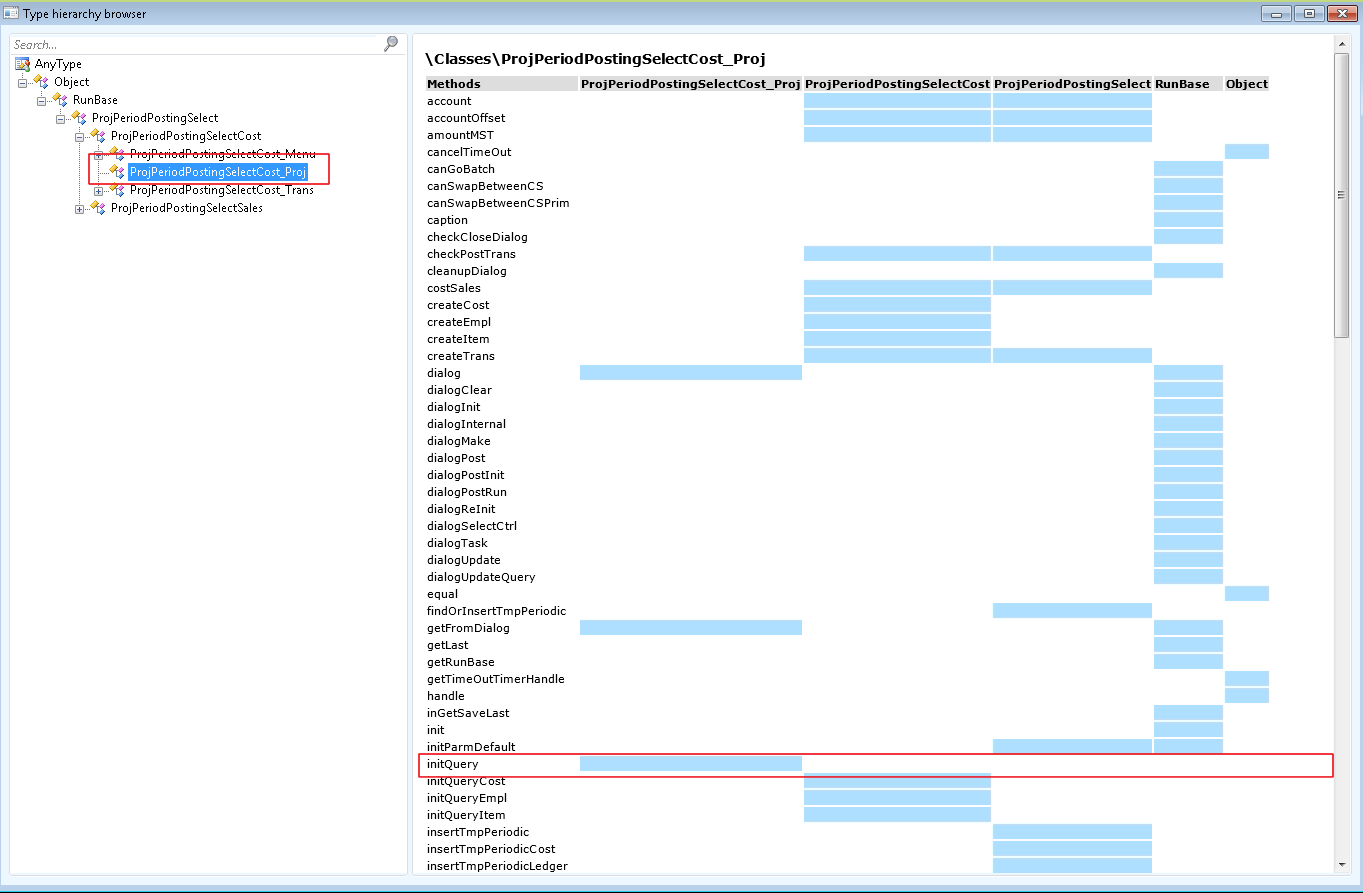
Task: Click the class icon beside RunBase
Action: point(60,100)
